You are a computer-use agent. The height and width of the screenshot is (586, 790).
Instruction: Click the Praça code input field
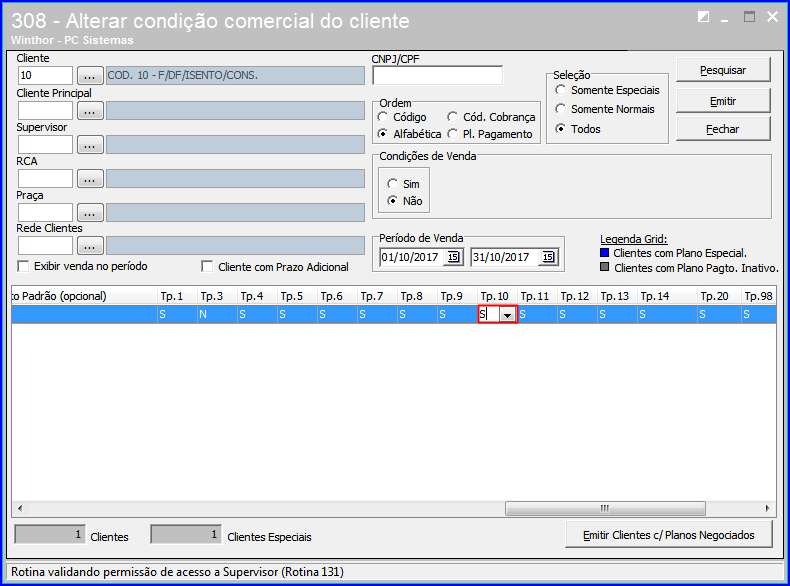pos(45,213)
